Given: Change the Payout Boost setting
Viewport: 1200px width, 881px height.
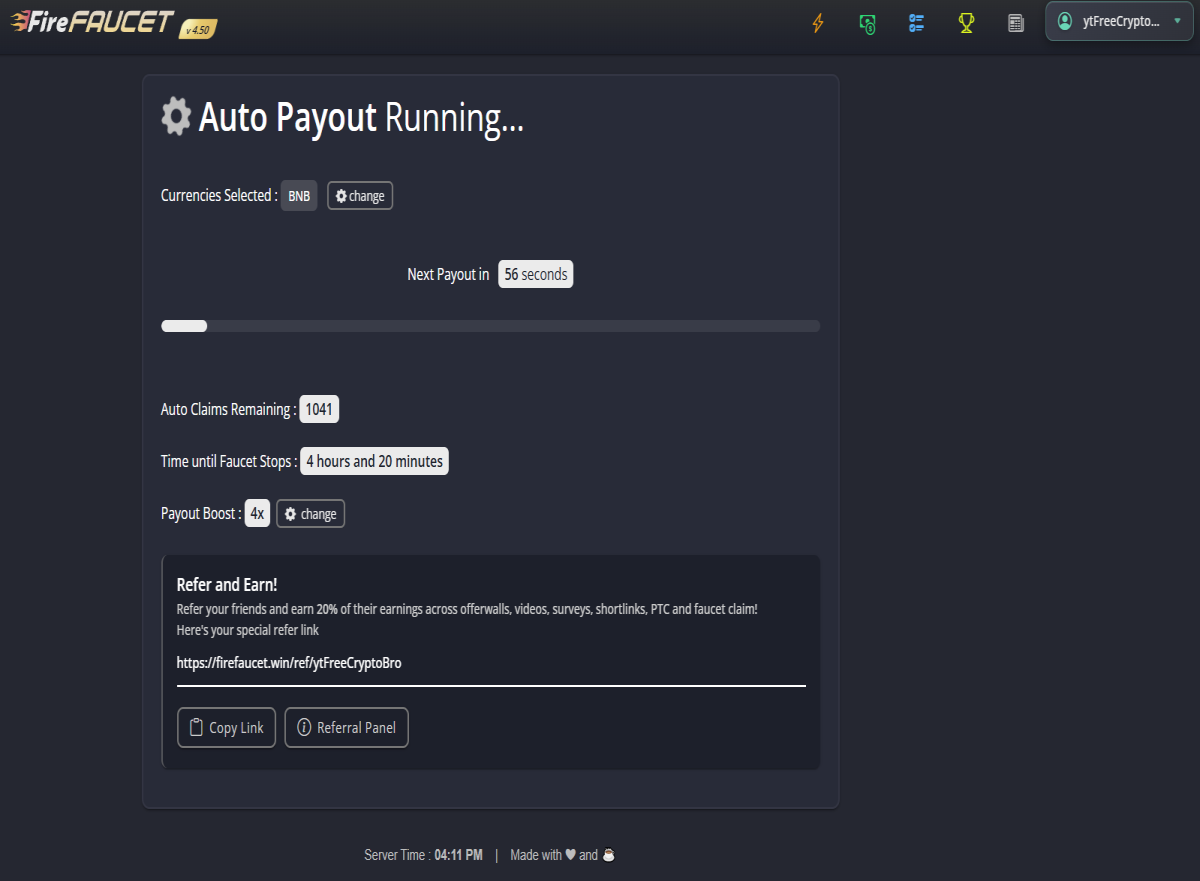Looking at the screenshot, I should click(310, 514).
